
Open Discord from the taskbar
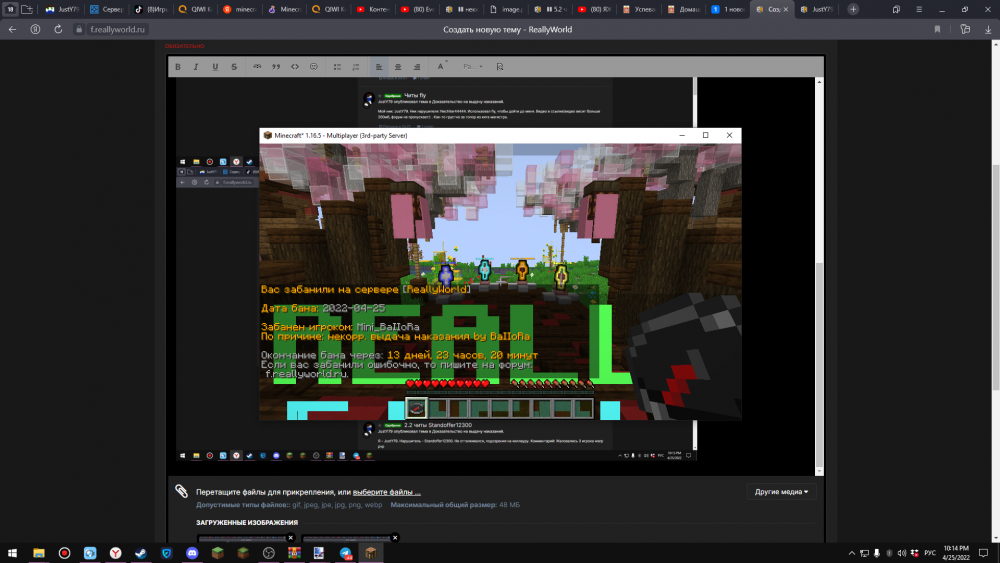pyautogui.click(x=192, y=553)
